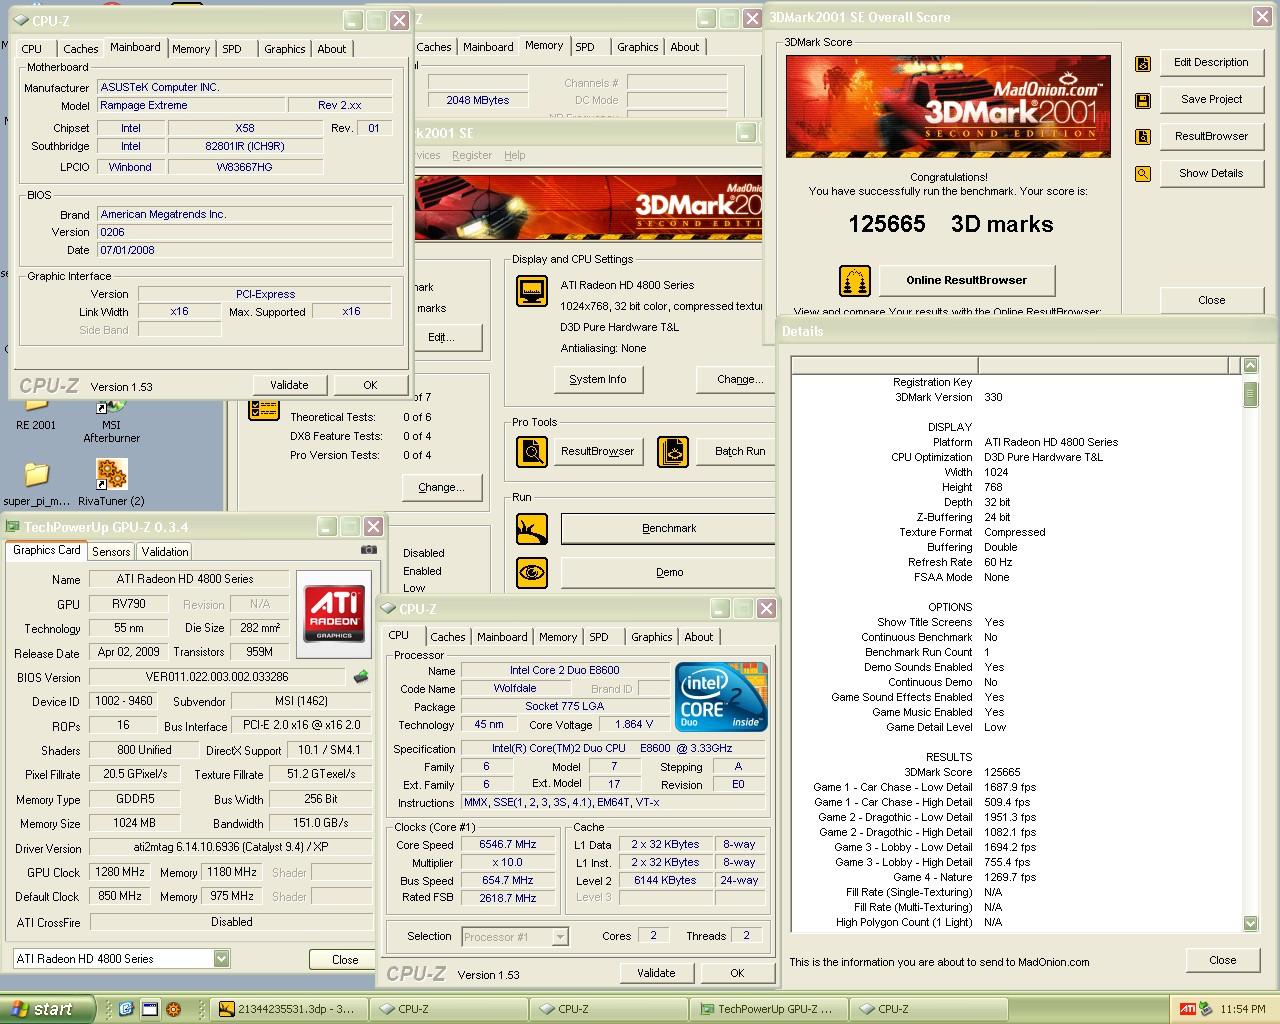The width and height of the screenshot is (1280, 1024).
Task: Open the Processor #1 selection dropdown
Action: 560,937
